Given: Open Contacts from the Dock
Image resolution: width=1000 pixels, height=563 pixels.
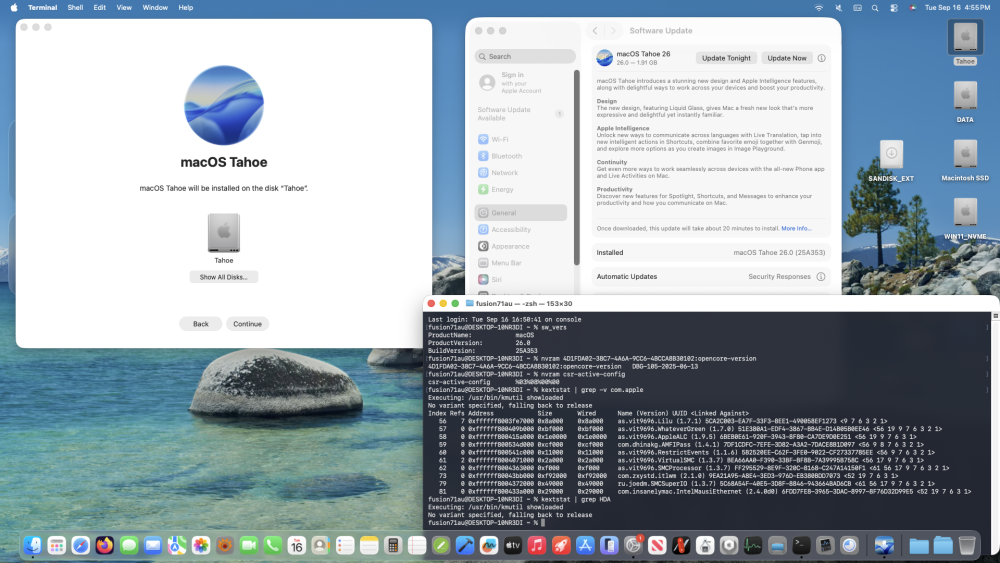Looking at the screenshot, I should pos(321,545).
